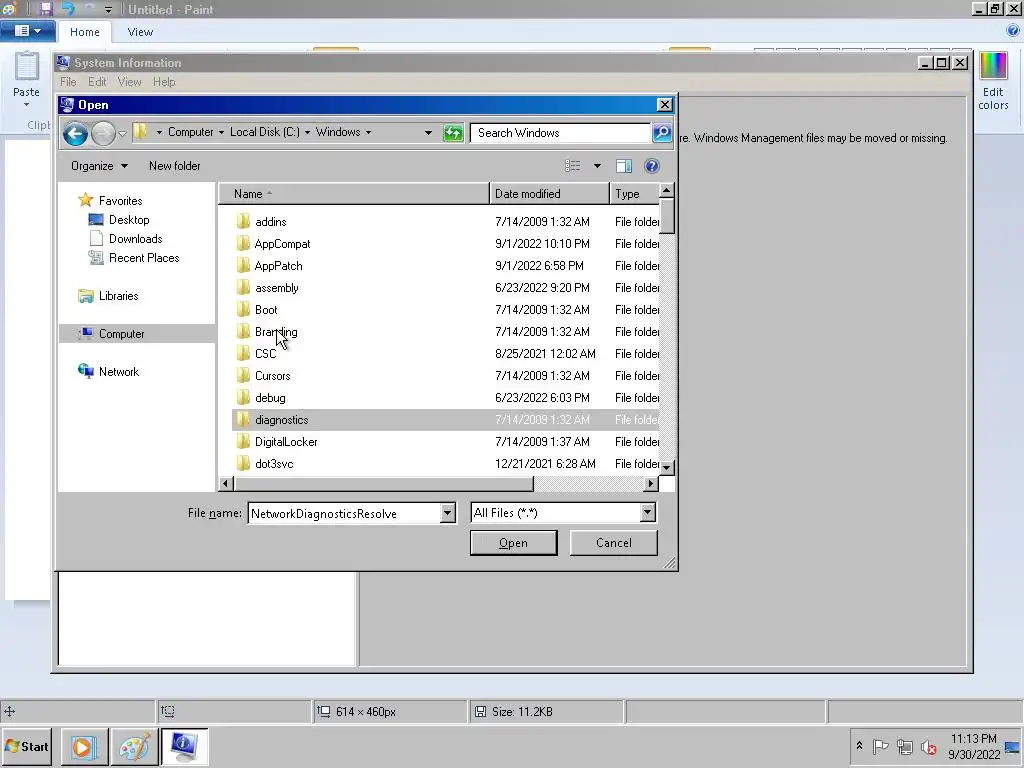1024x768 pixels.
Task: Click System Information taskbar icon
Action: (184, 746)
